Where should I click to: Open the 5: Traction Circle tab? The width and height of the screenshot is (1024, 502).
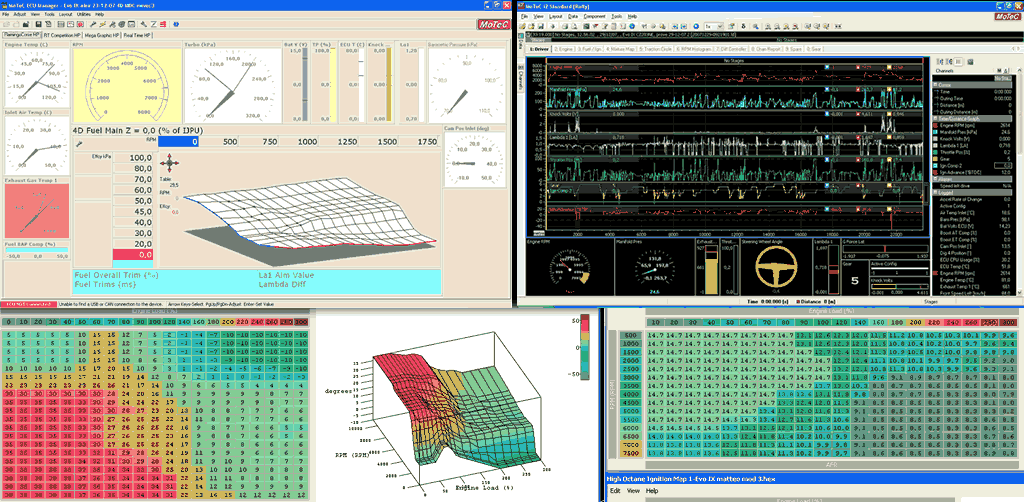coord(656,49)
